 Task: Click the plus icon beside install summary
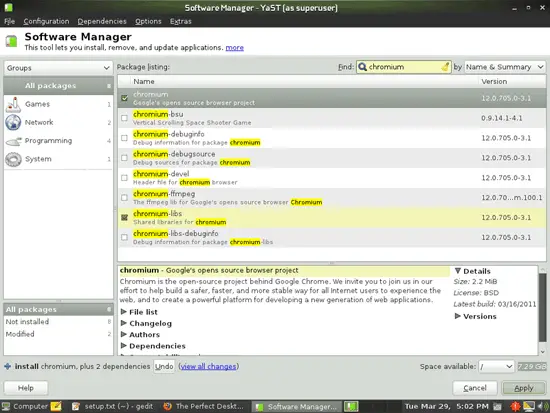tap(7, 366)
